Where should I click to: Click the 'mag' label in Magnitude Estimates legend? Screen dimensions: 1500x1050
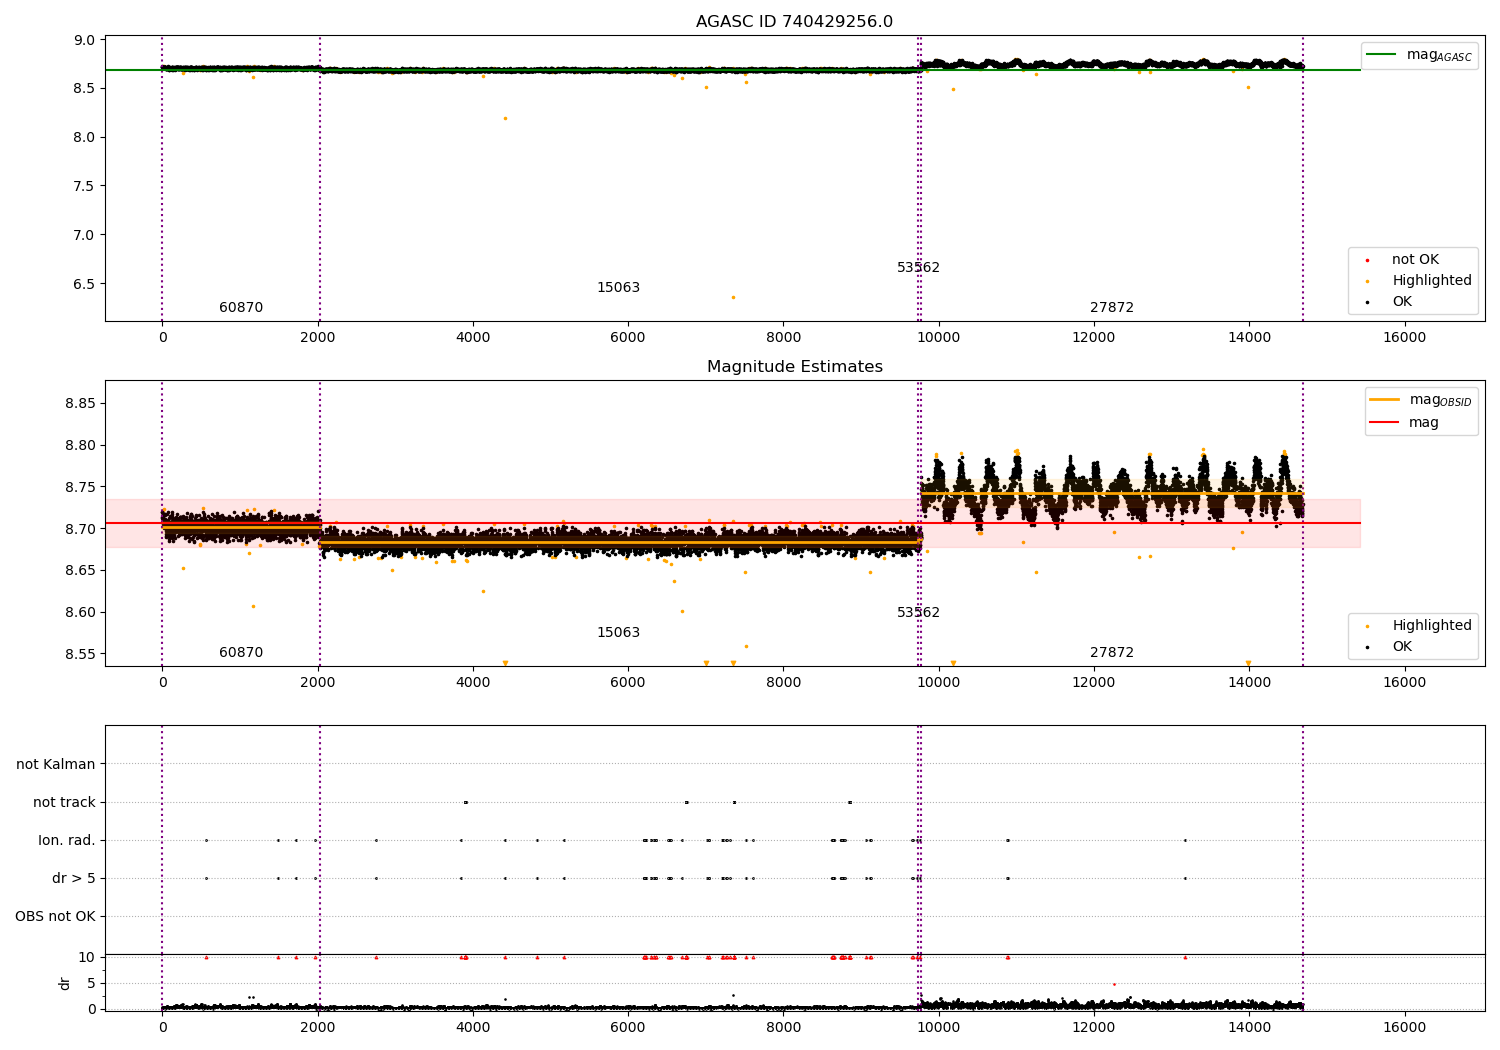click(1424, 423)
